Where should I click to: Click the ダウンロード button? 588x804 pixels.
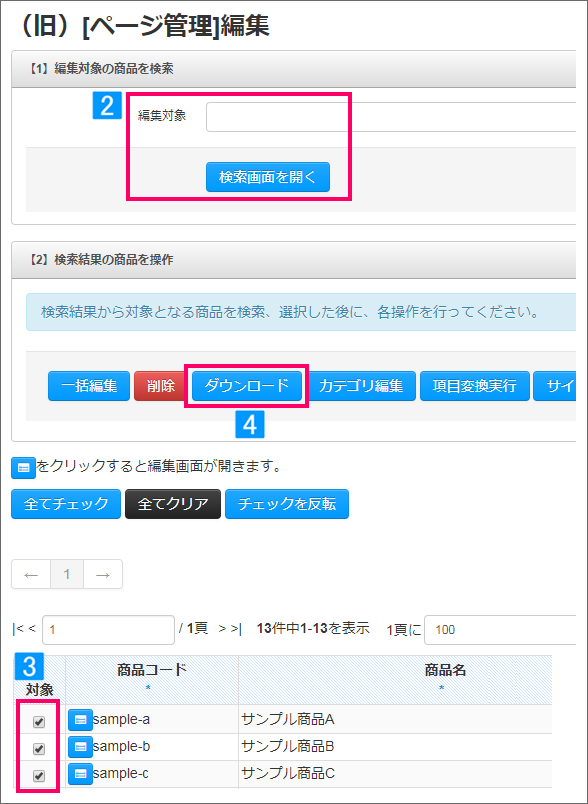[x=247, y=386]
